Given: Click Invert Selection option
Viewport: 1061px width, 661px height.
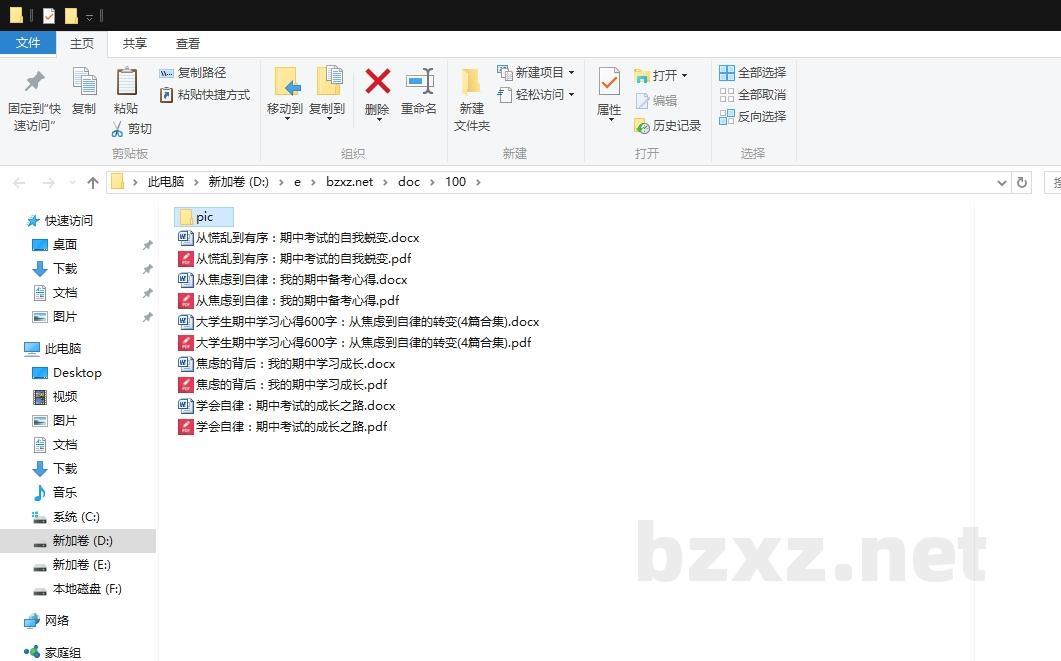Looking at the screenshot, I should click(x=752, y=117).
